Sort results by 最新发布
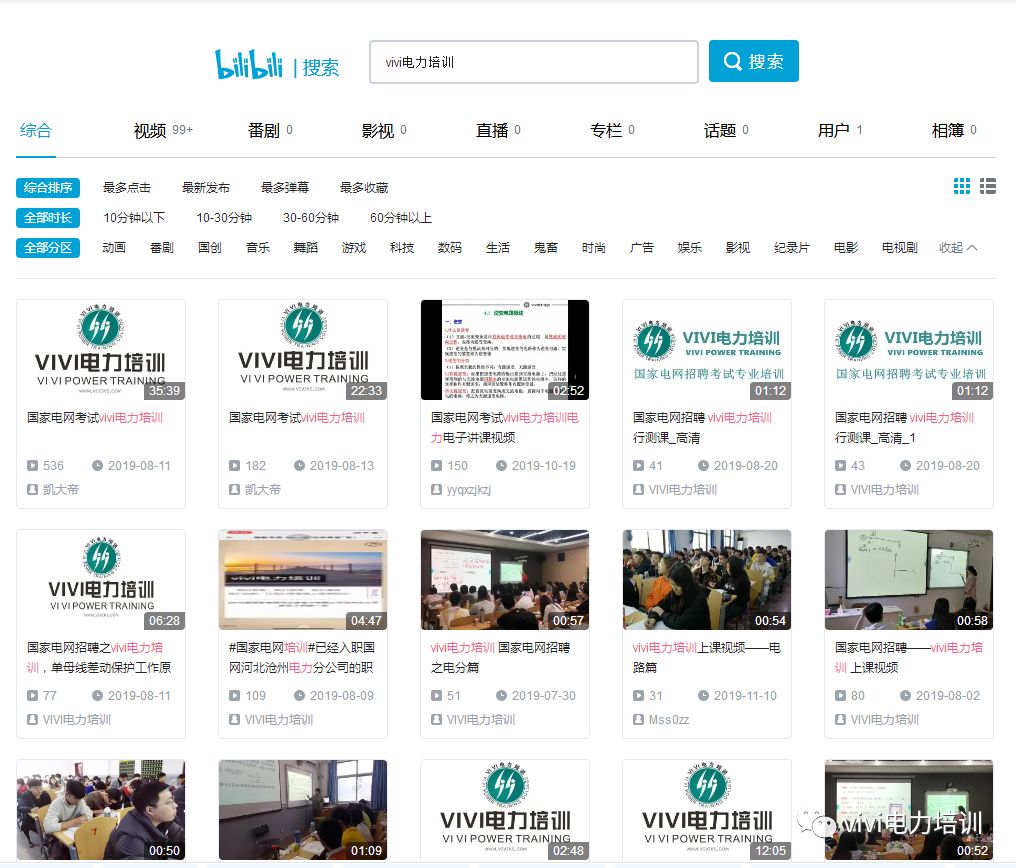The height and width of the screenshot is (868, 1016). pos(206,188)
